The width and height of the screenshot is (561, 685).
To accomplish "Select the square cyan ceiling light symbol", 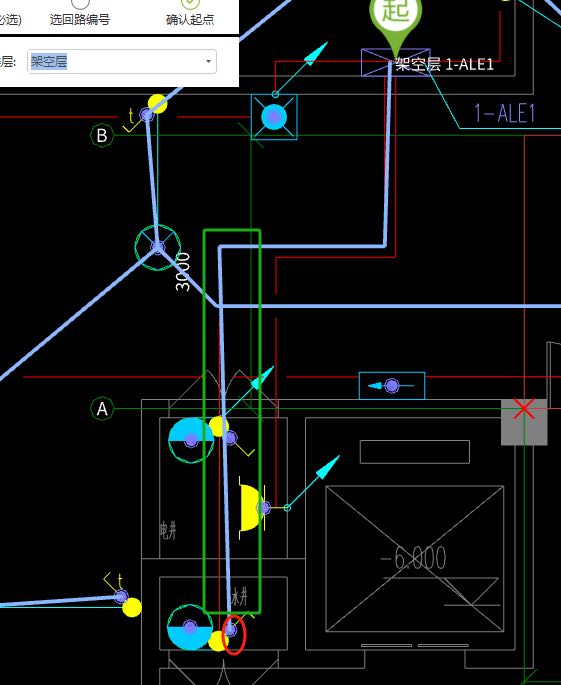I will [274, 117].
